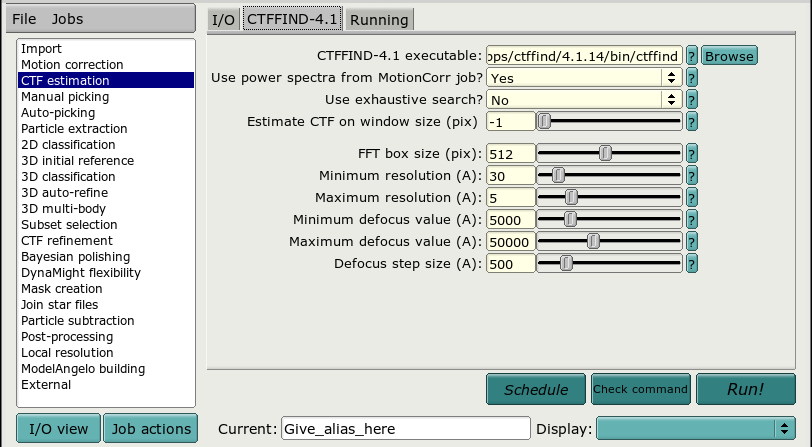Screen dimensions: 812x447
Task: Switch to the Running tab
Action: (x=379, y=20)
